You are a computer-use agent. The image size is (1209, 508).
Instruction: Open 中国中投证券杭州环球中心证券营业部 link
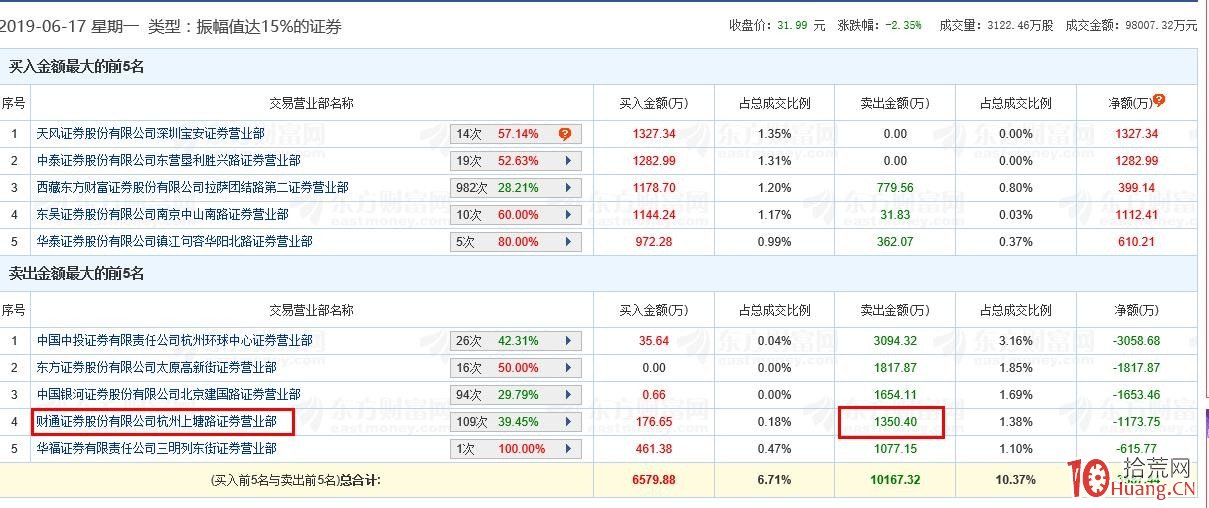click(174, 341)
